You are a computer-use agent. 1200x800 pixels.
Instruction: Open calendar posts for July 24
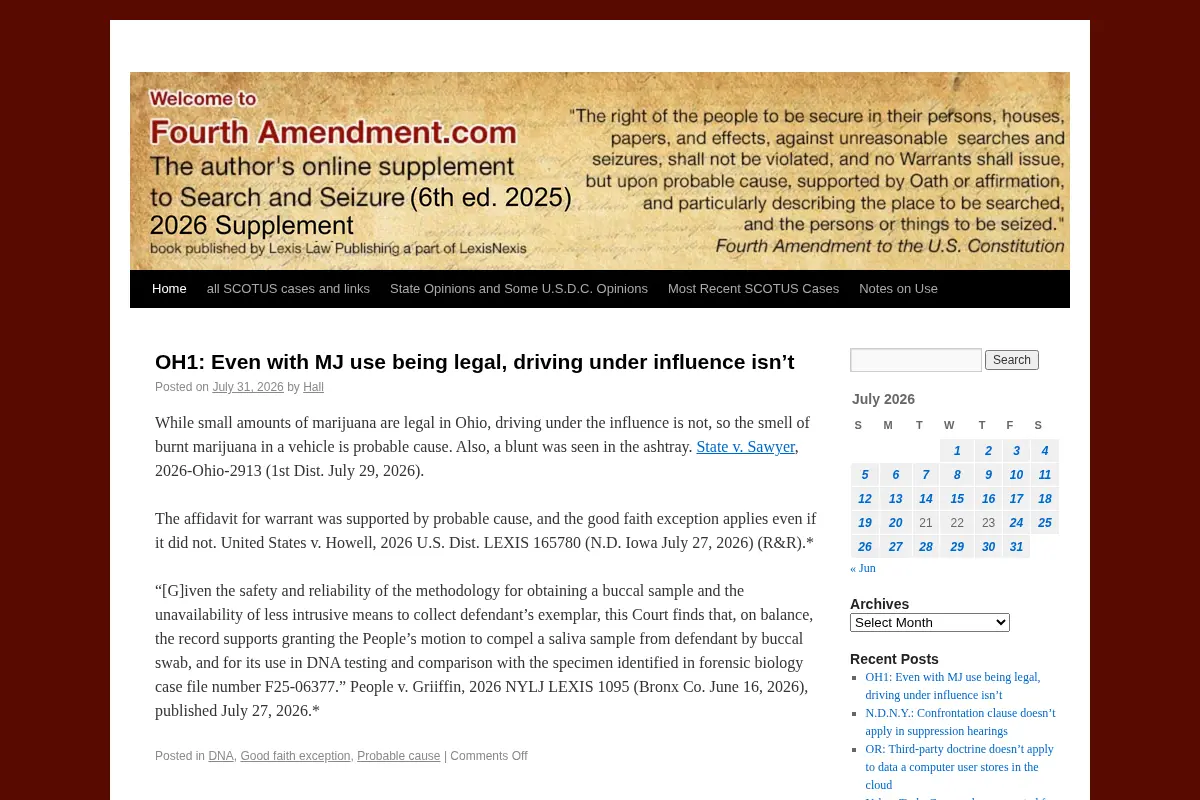pyautogui.click(x=1016, y=523)
